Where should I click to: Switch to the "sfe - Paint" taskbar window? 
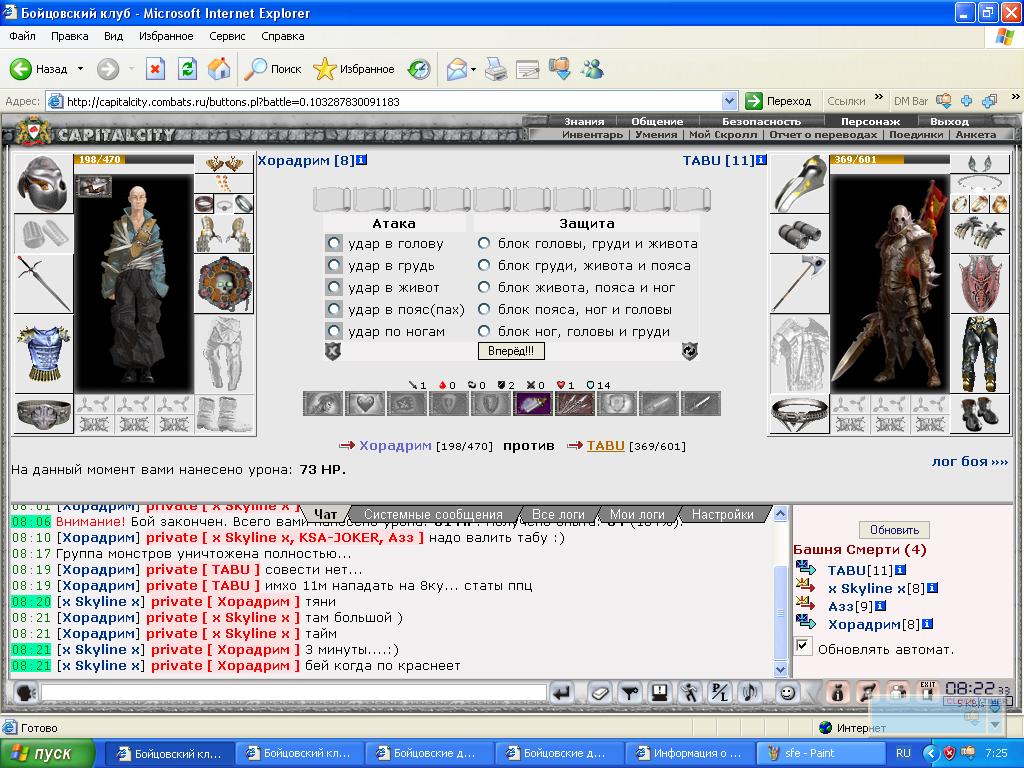[x=818, y=753]
